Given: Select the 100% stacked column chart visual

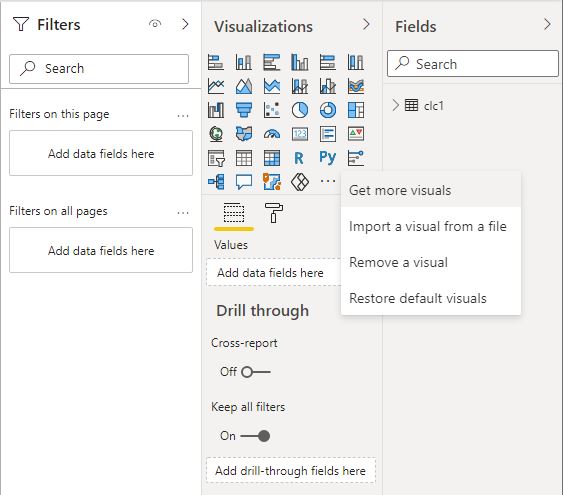Looking at the screenshot, I should click(356, 62).
